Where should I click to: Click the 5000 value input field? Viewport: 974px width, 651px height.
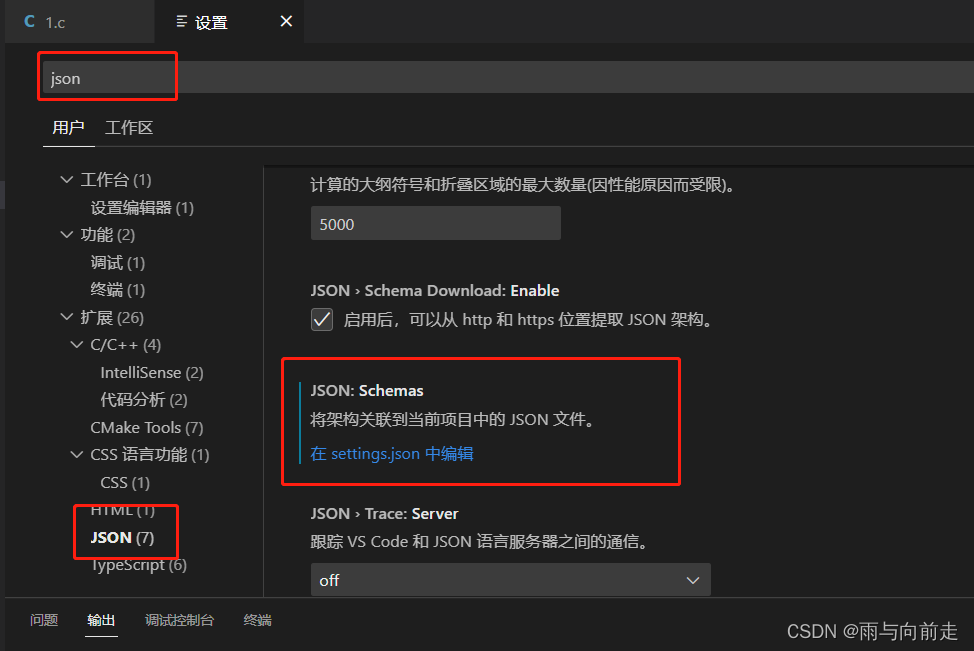click(435, 223)
